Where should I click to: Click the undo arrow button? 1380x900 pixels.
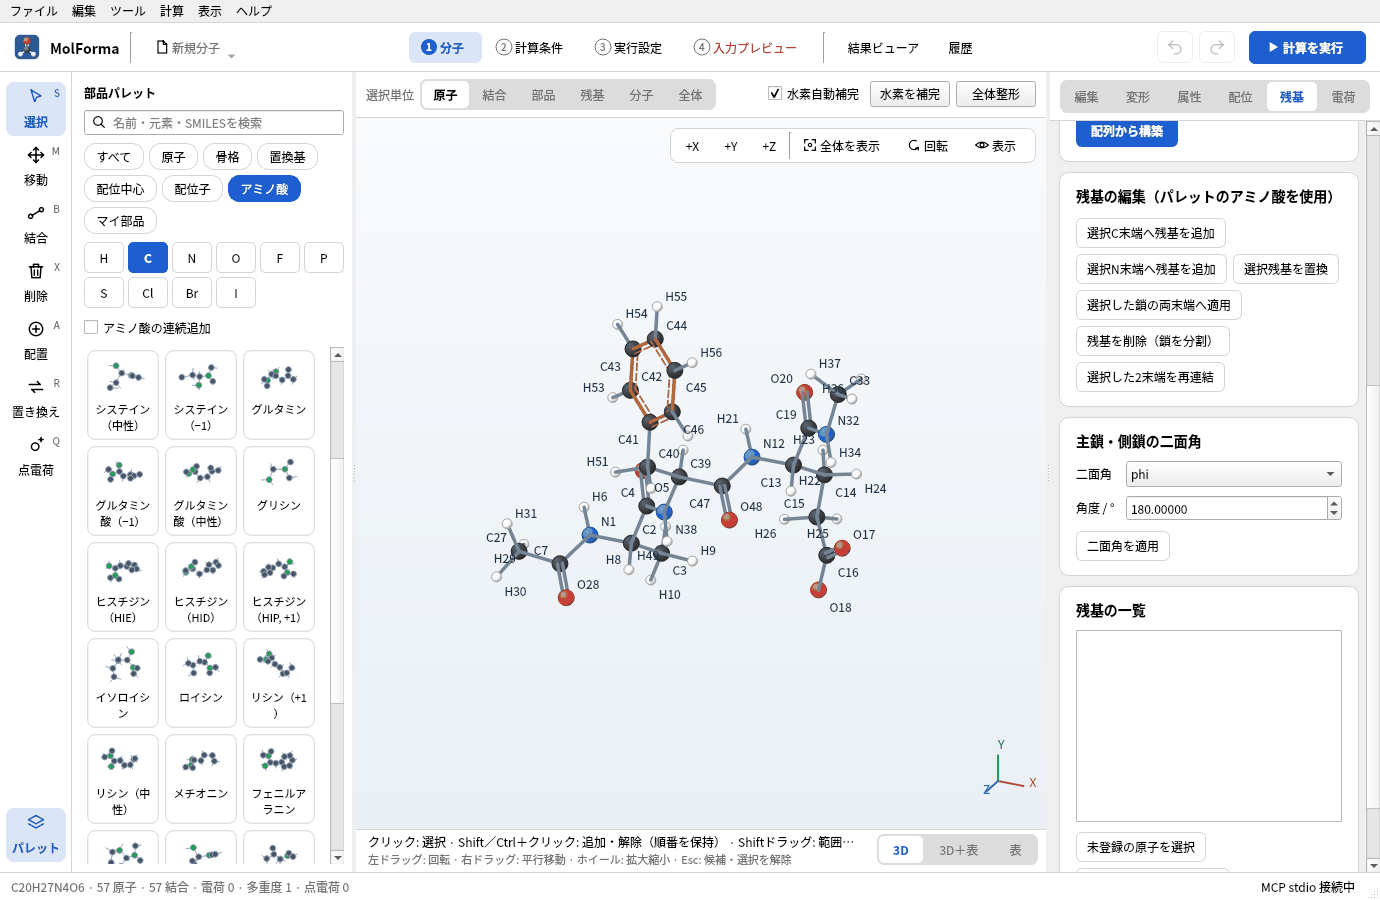pos(1175,48)
